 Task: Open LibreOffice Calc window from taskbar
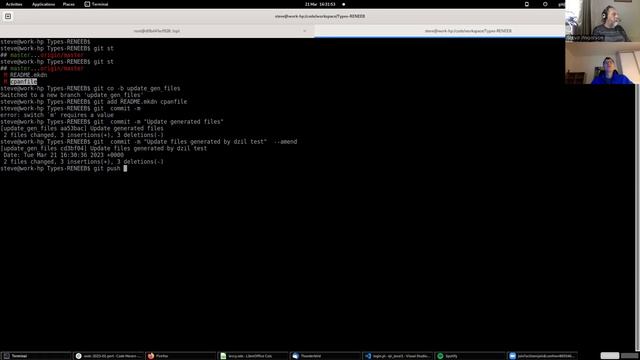click(x=253, y=356)
